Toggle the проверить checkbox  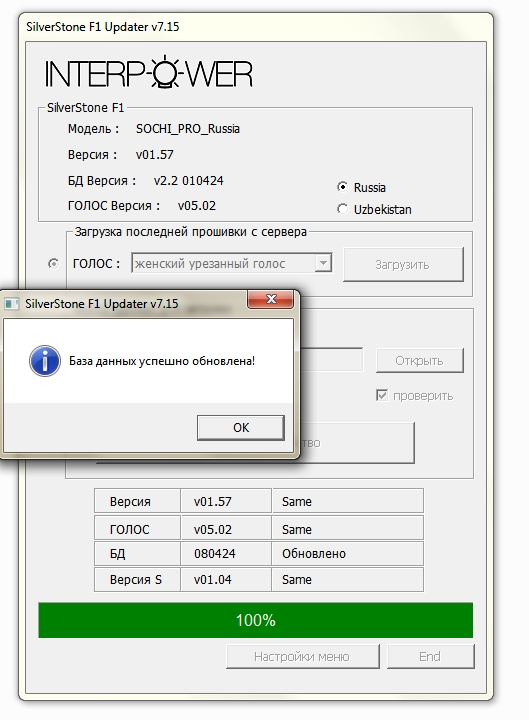click(382, 395)
